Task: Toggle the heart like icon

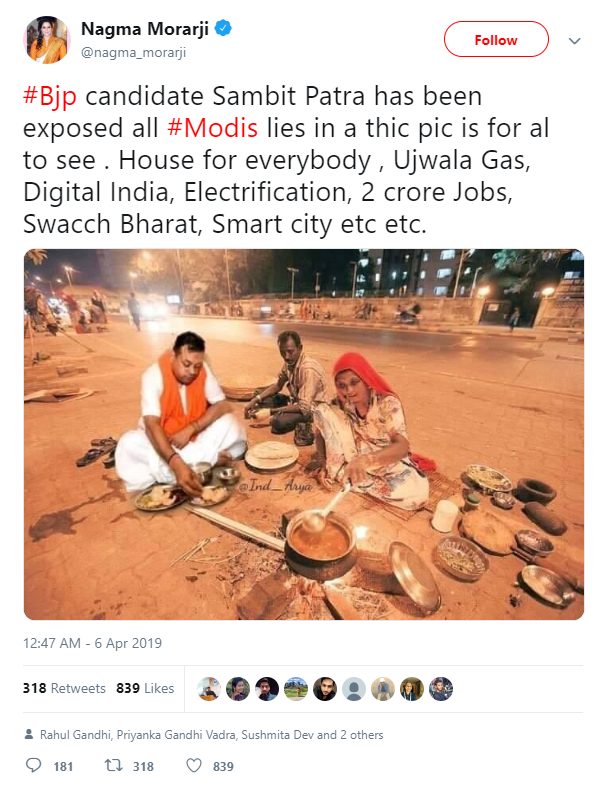Action: (x=194, y=765)
